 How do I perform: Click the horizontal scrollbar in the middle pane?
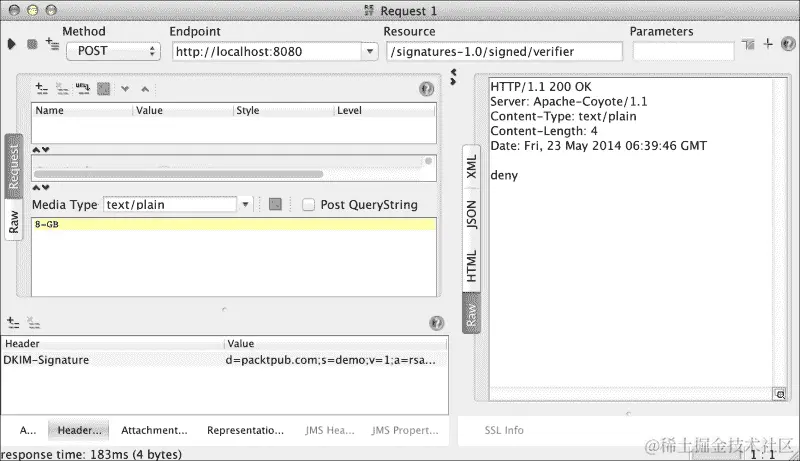coord(179,174)
